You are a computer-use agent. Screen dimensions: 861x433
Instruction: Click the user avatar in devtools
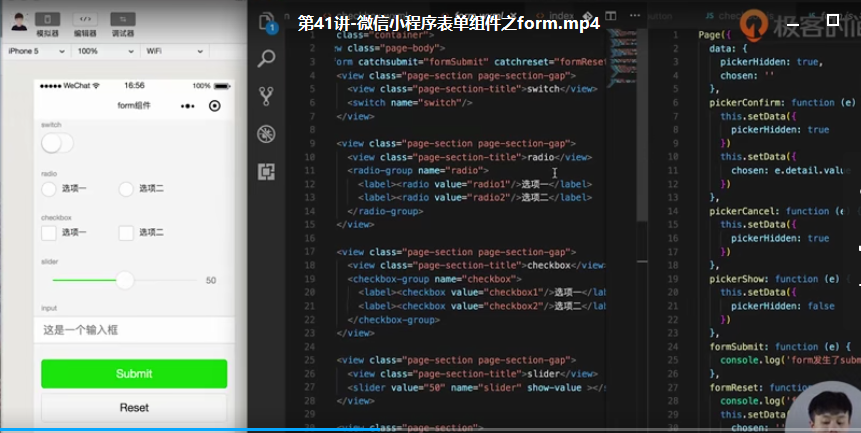(19, 23)
